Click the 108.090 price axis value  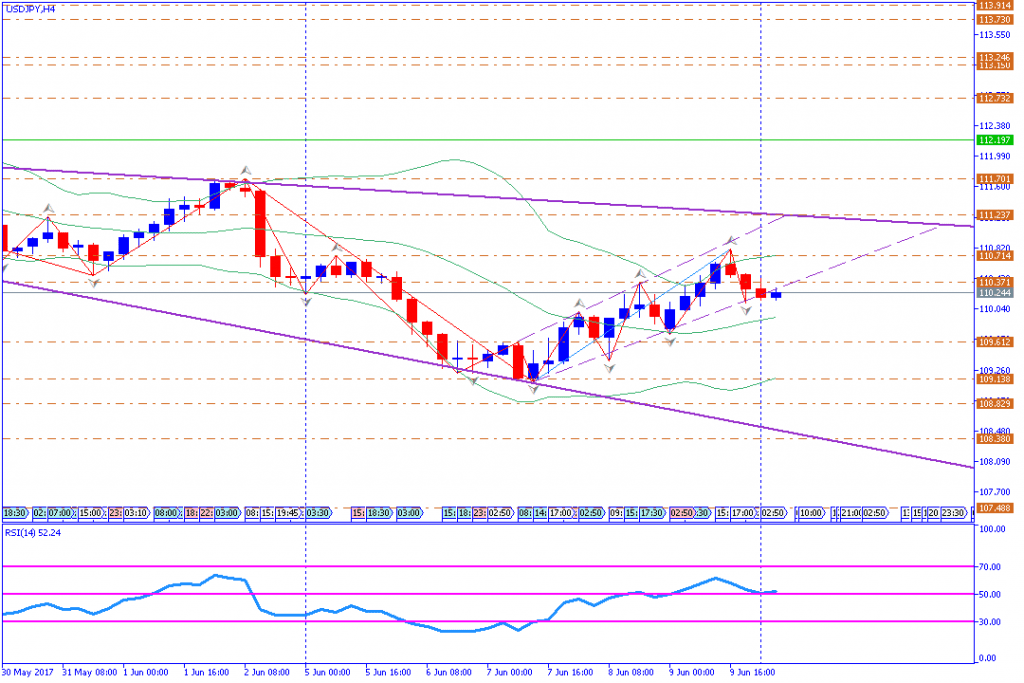[x=995, y=462]
